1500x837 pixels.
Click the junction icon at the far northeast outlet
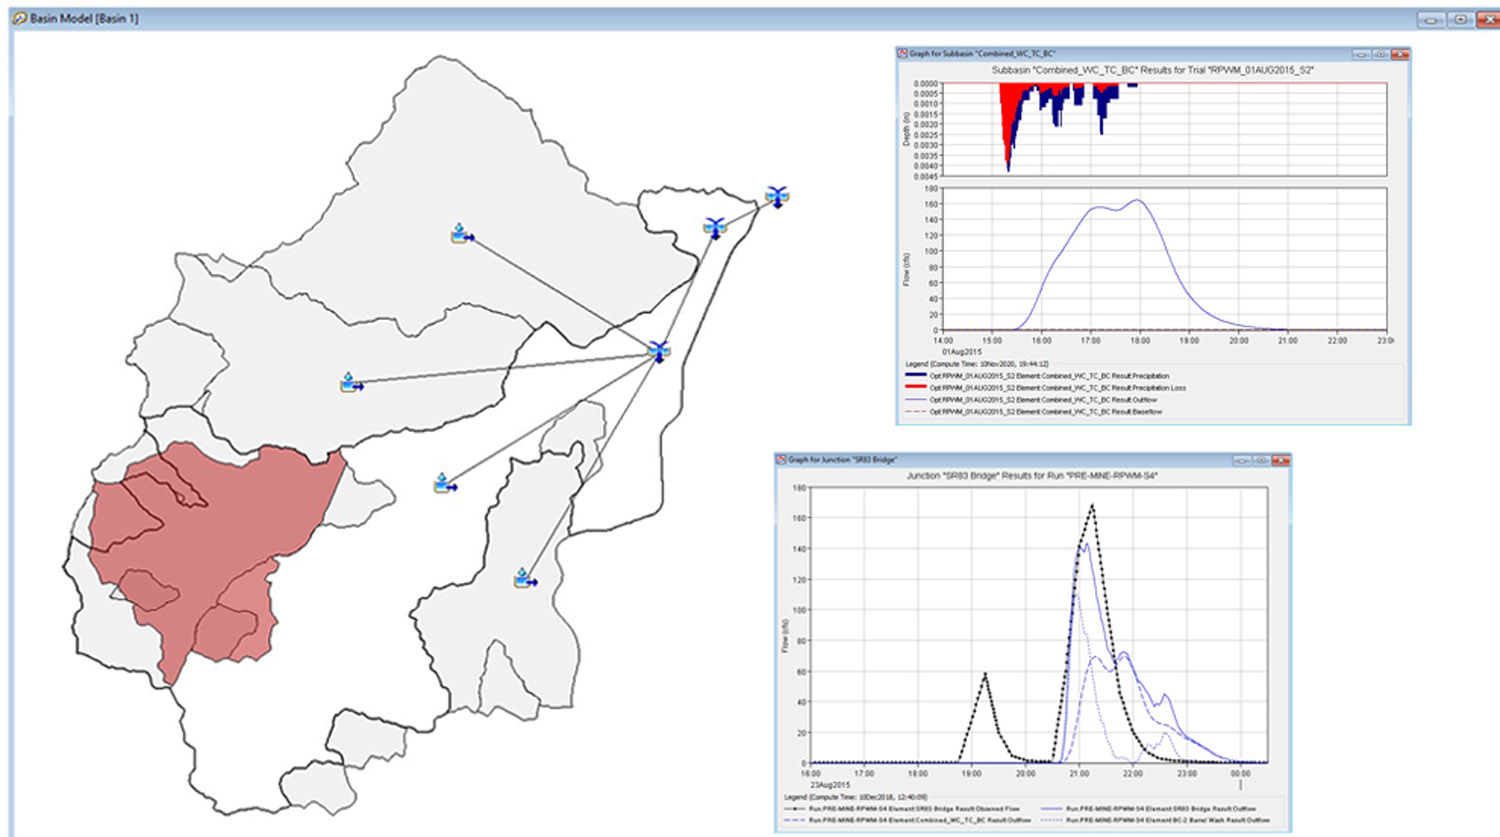[x=777, y=196]
